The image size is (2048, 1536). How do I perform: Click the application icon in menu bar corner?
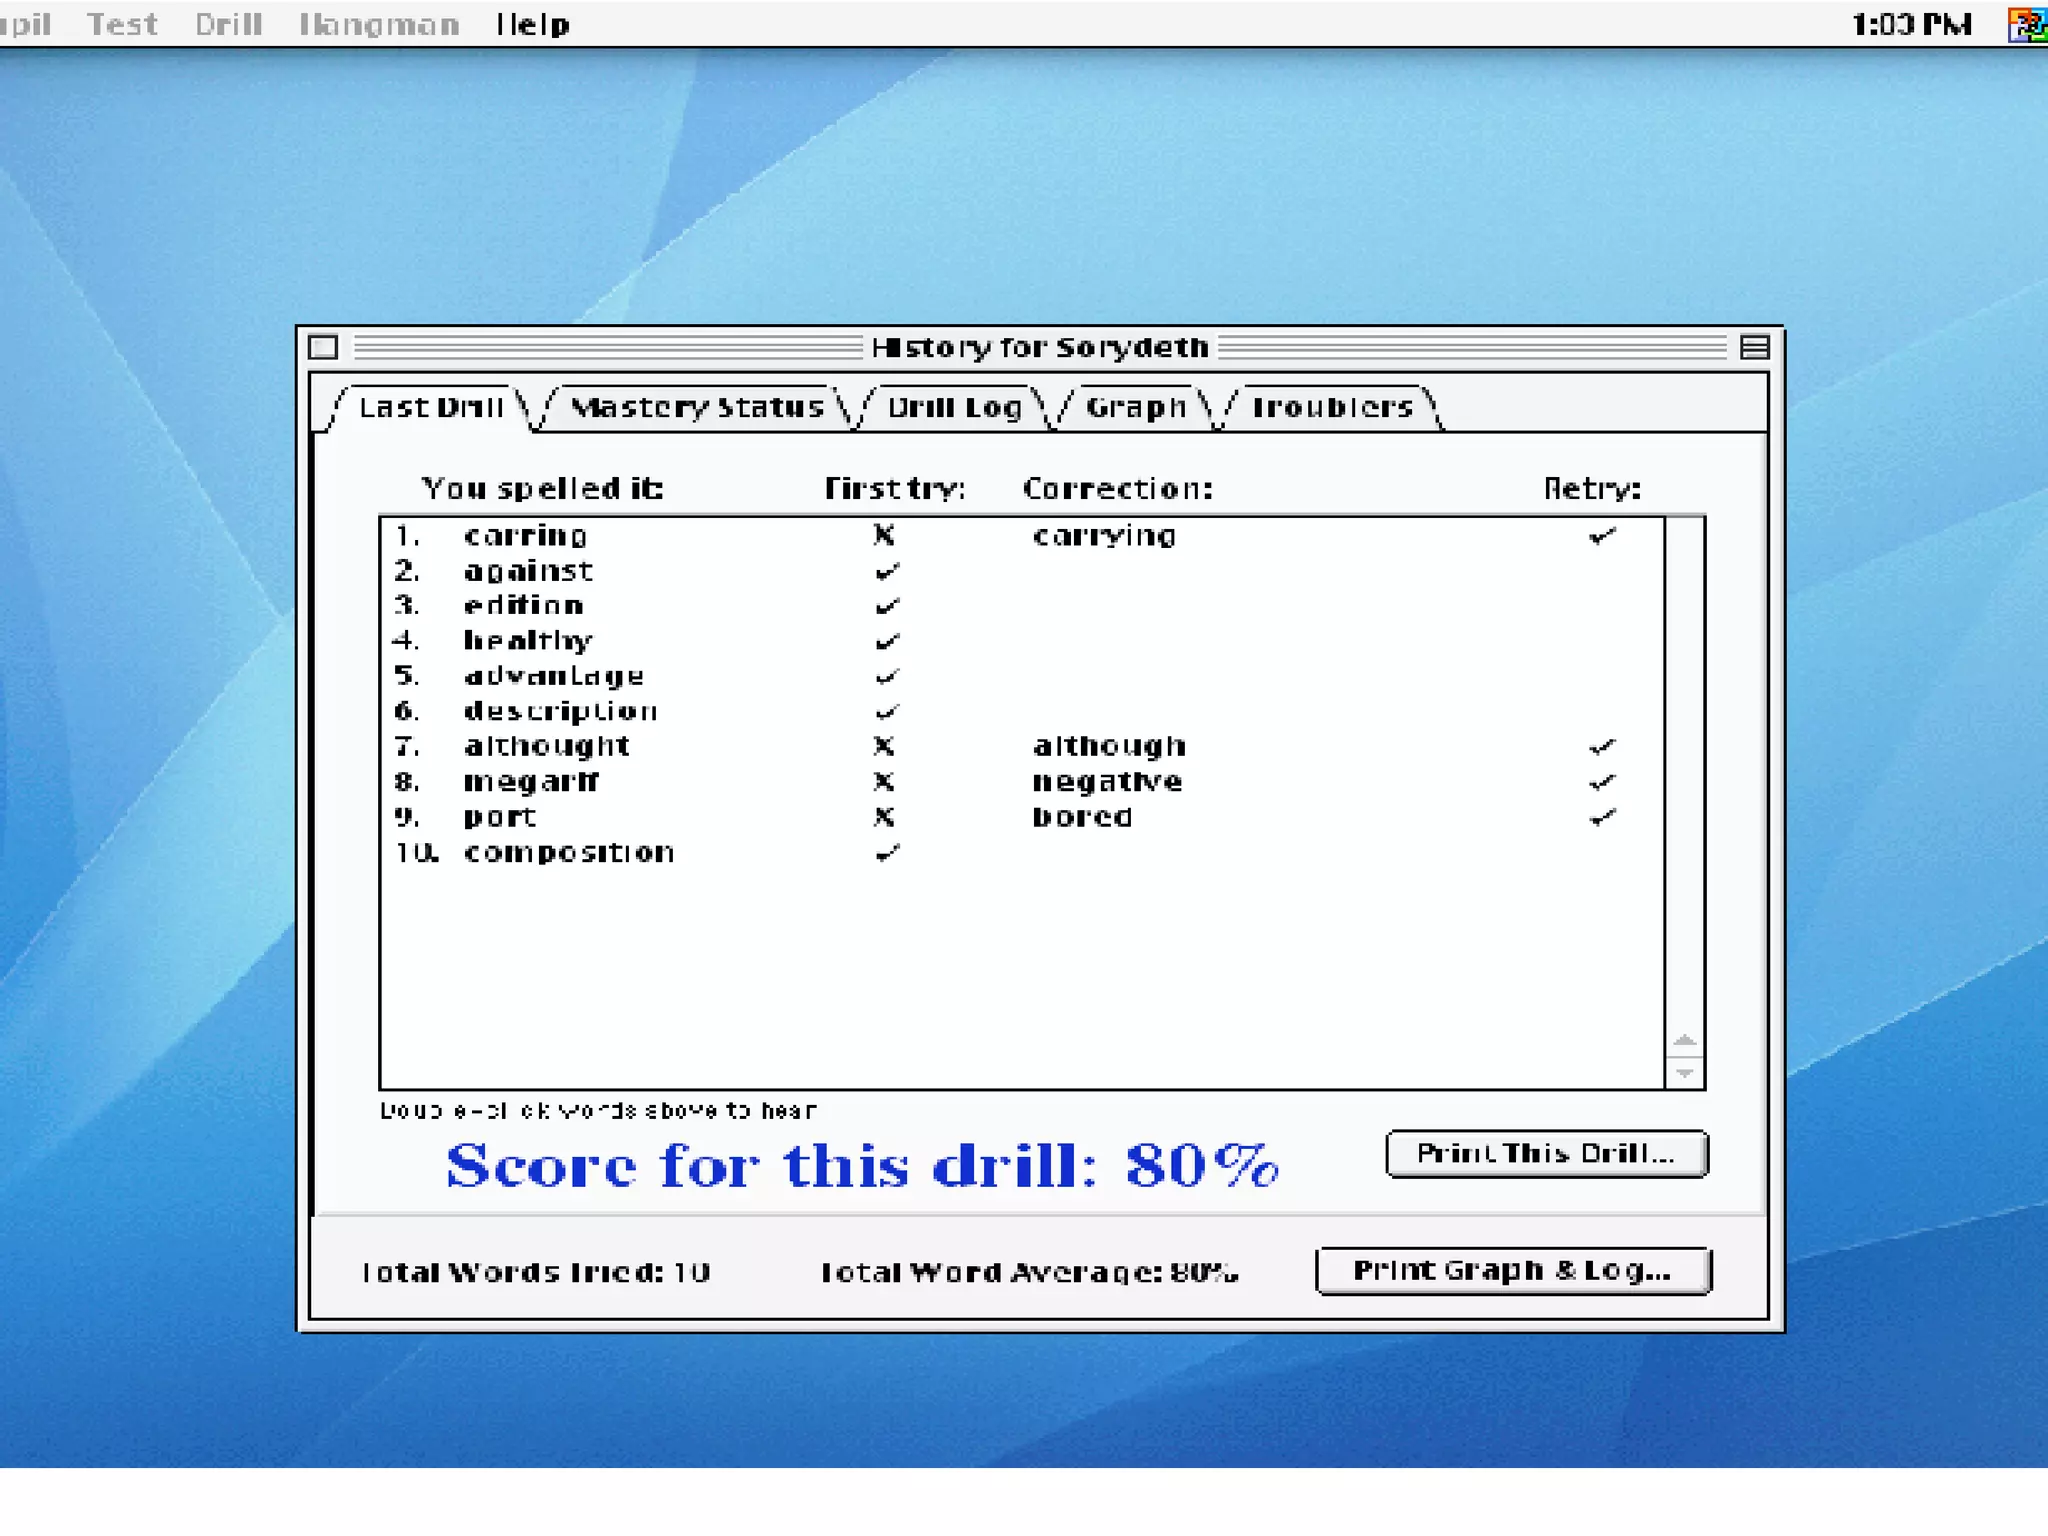coord(2028,24)
